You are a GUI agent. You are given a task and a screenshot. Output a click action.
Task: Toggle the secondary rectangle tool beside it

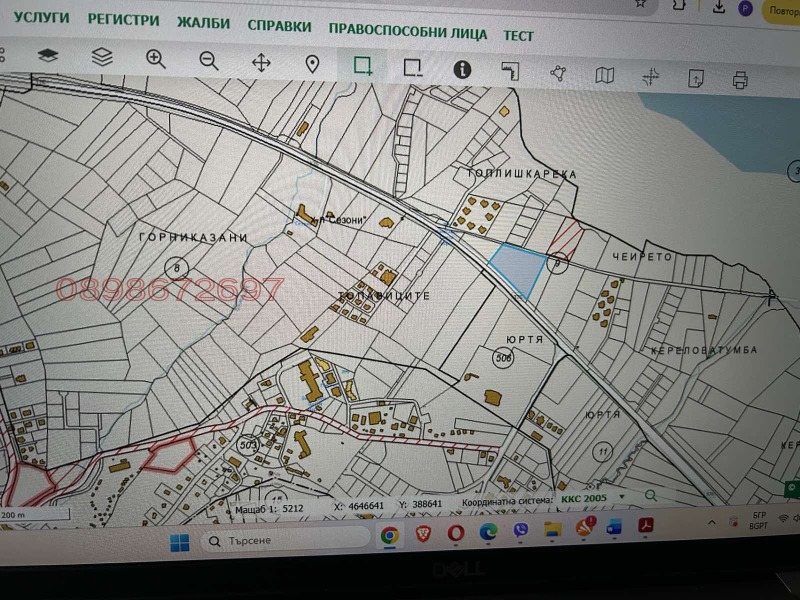412,65
